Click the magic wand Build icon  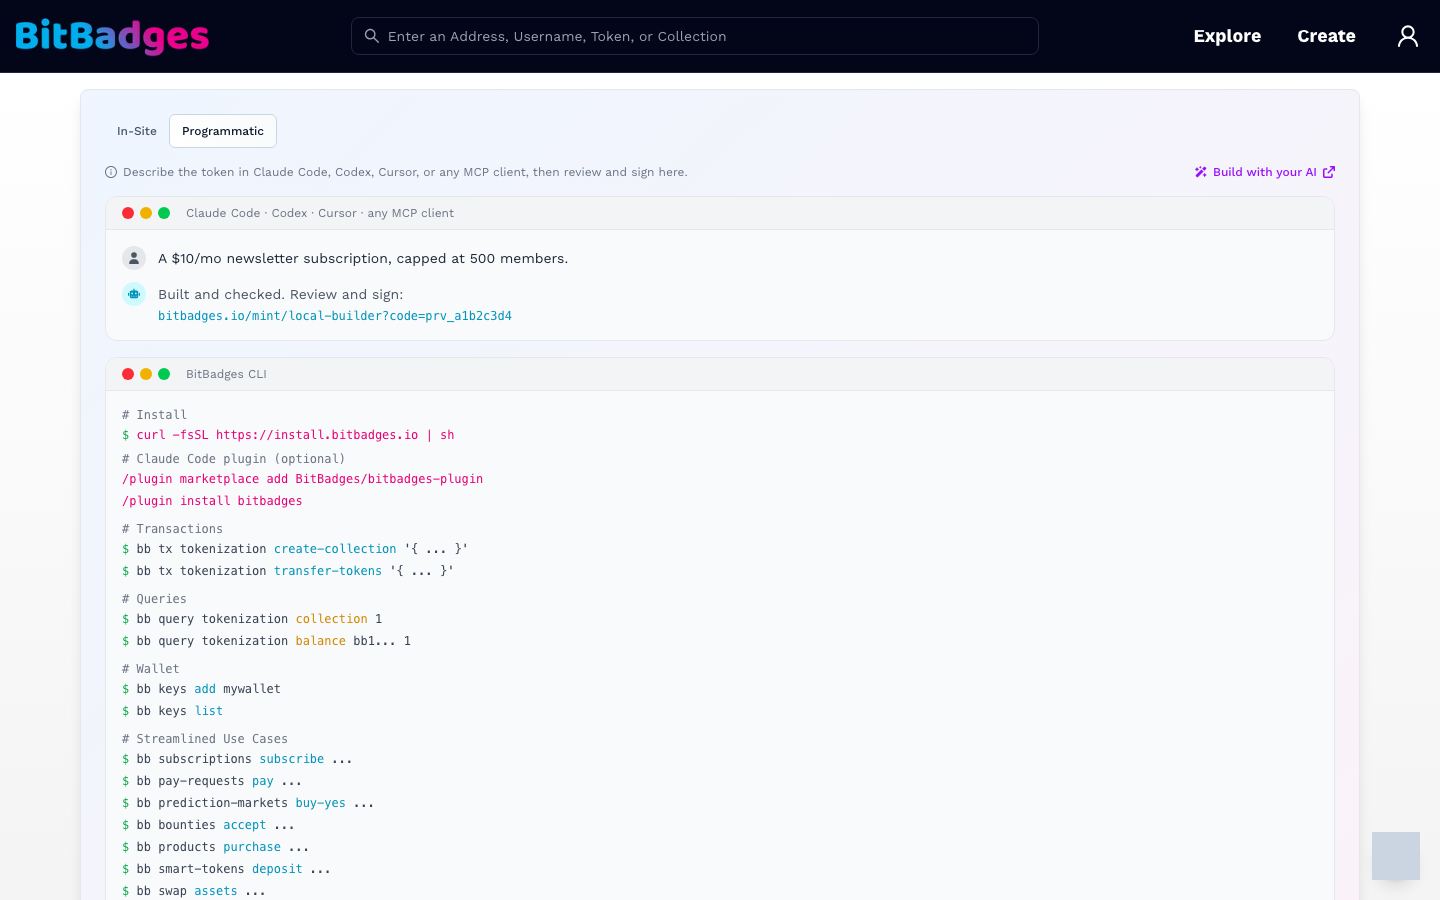[1201, 172]
